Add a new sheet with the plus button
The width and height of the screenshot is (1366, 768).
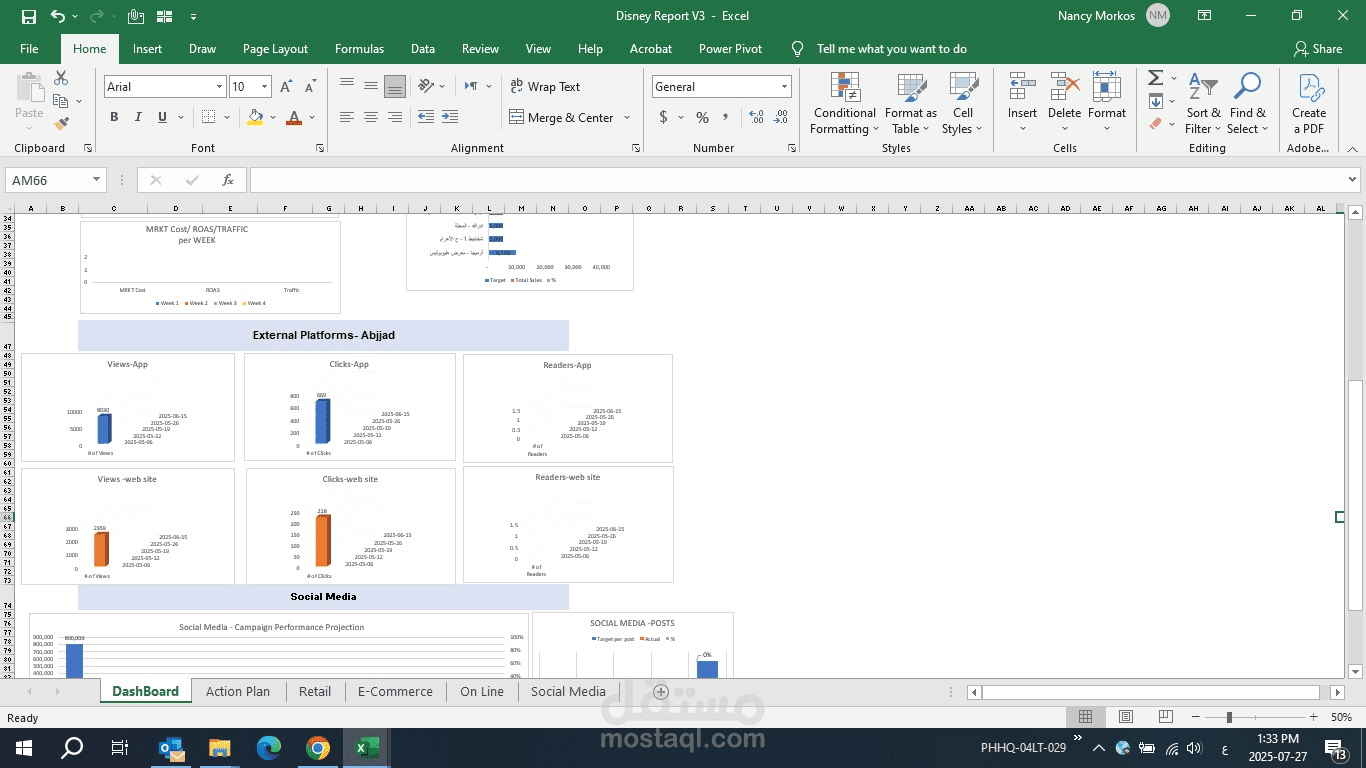coord(660,692)
